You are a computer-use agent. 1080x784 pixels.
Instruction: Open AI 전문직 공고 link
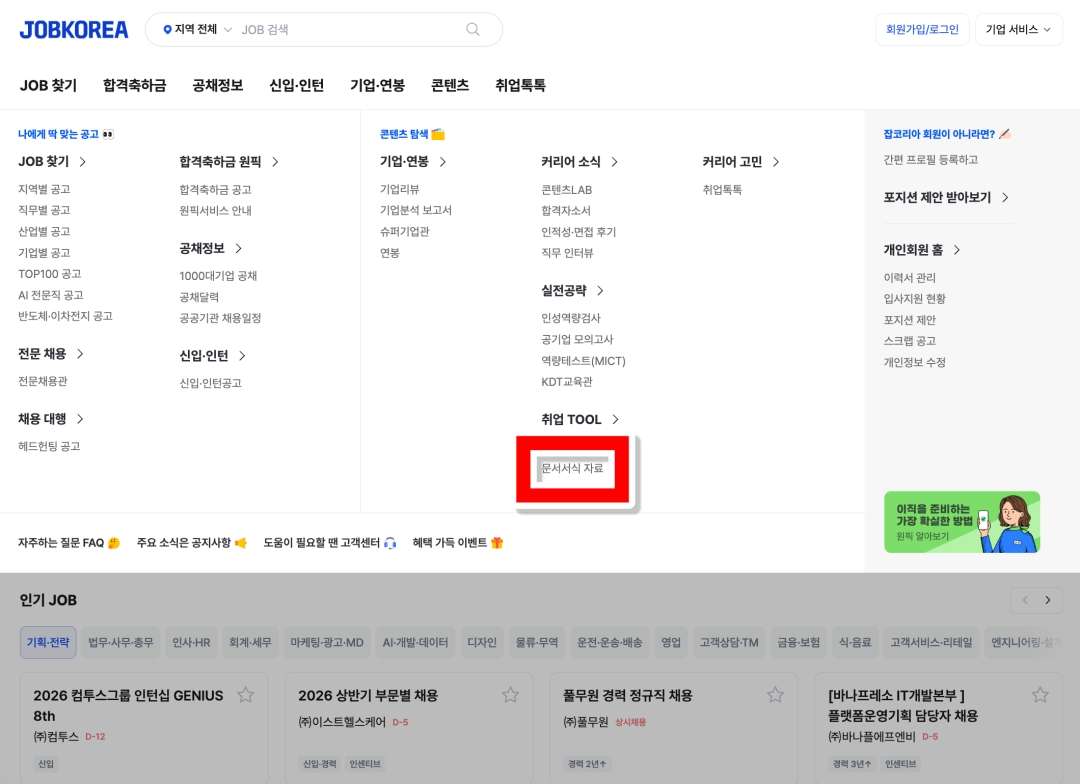click(x=51, y=296)
